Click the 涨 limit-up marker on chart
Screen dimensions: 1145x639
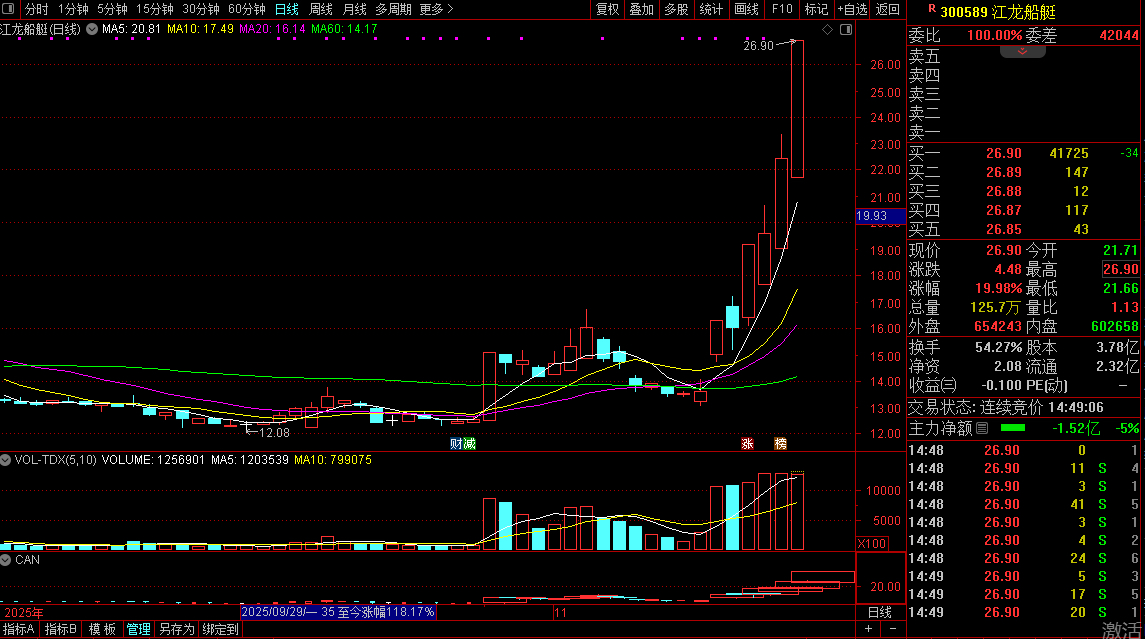click(x=747, y=443)
